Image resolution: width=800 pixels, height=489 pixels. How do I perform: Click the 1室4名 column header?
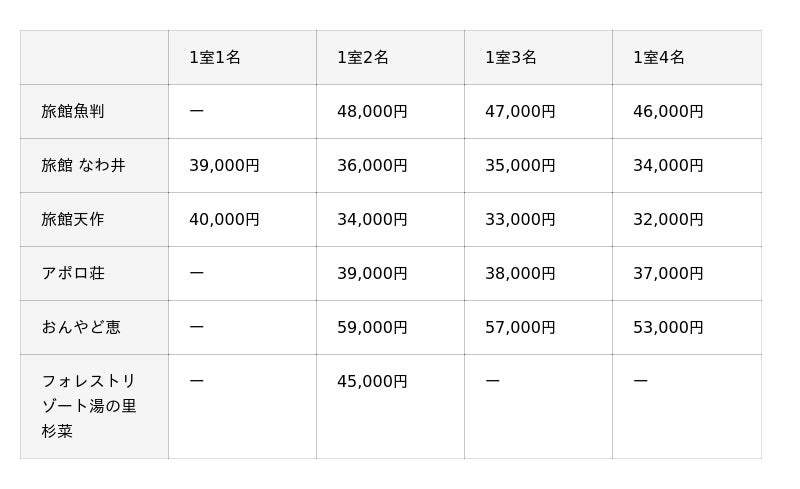(x=659, y=58)
